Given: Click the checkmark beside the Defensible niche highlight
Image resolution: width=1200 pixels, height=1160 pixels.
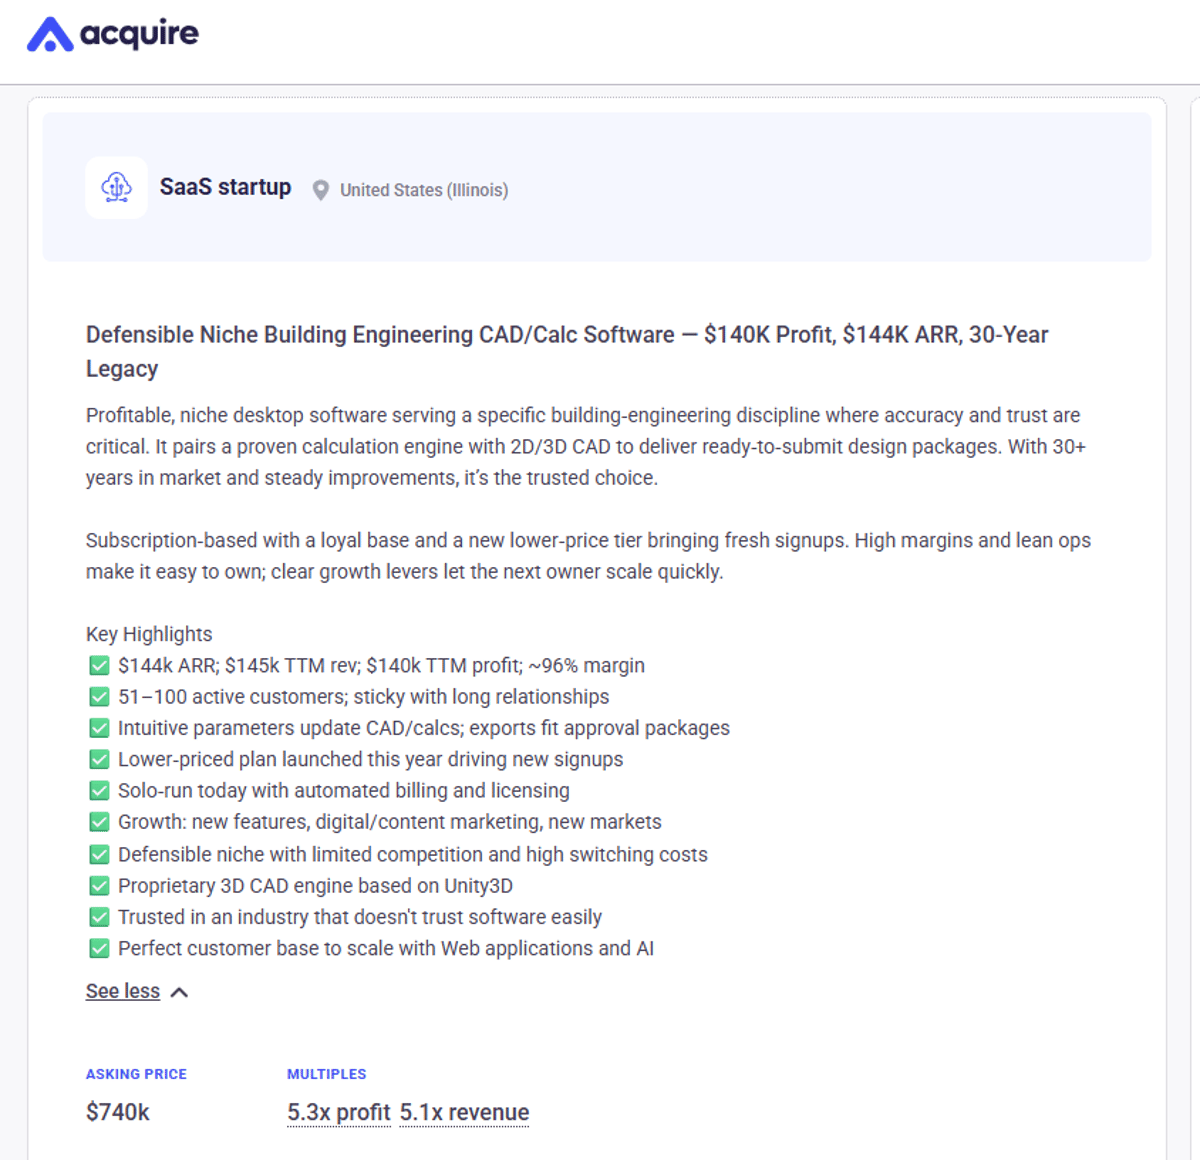Looking at the screenshot, I should 99,854.
